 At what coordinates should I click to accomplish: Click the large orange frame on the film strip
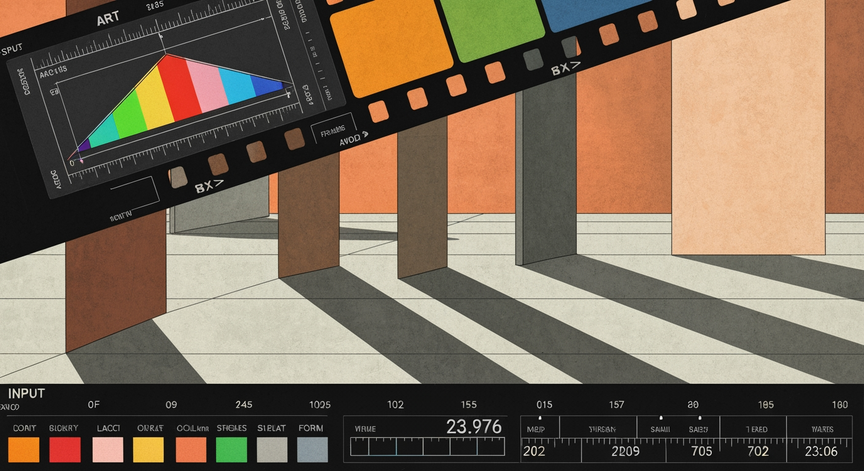[x=391, y=47]
